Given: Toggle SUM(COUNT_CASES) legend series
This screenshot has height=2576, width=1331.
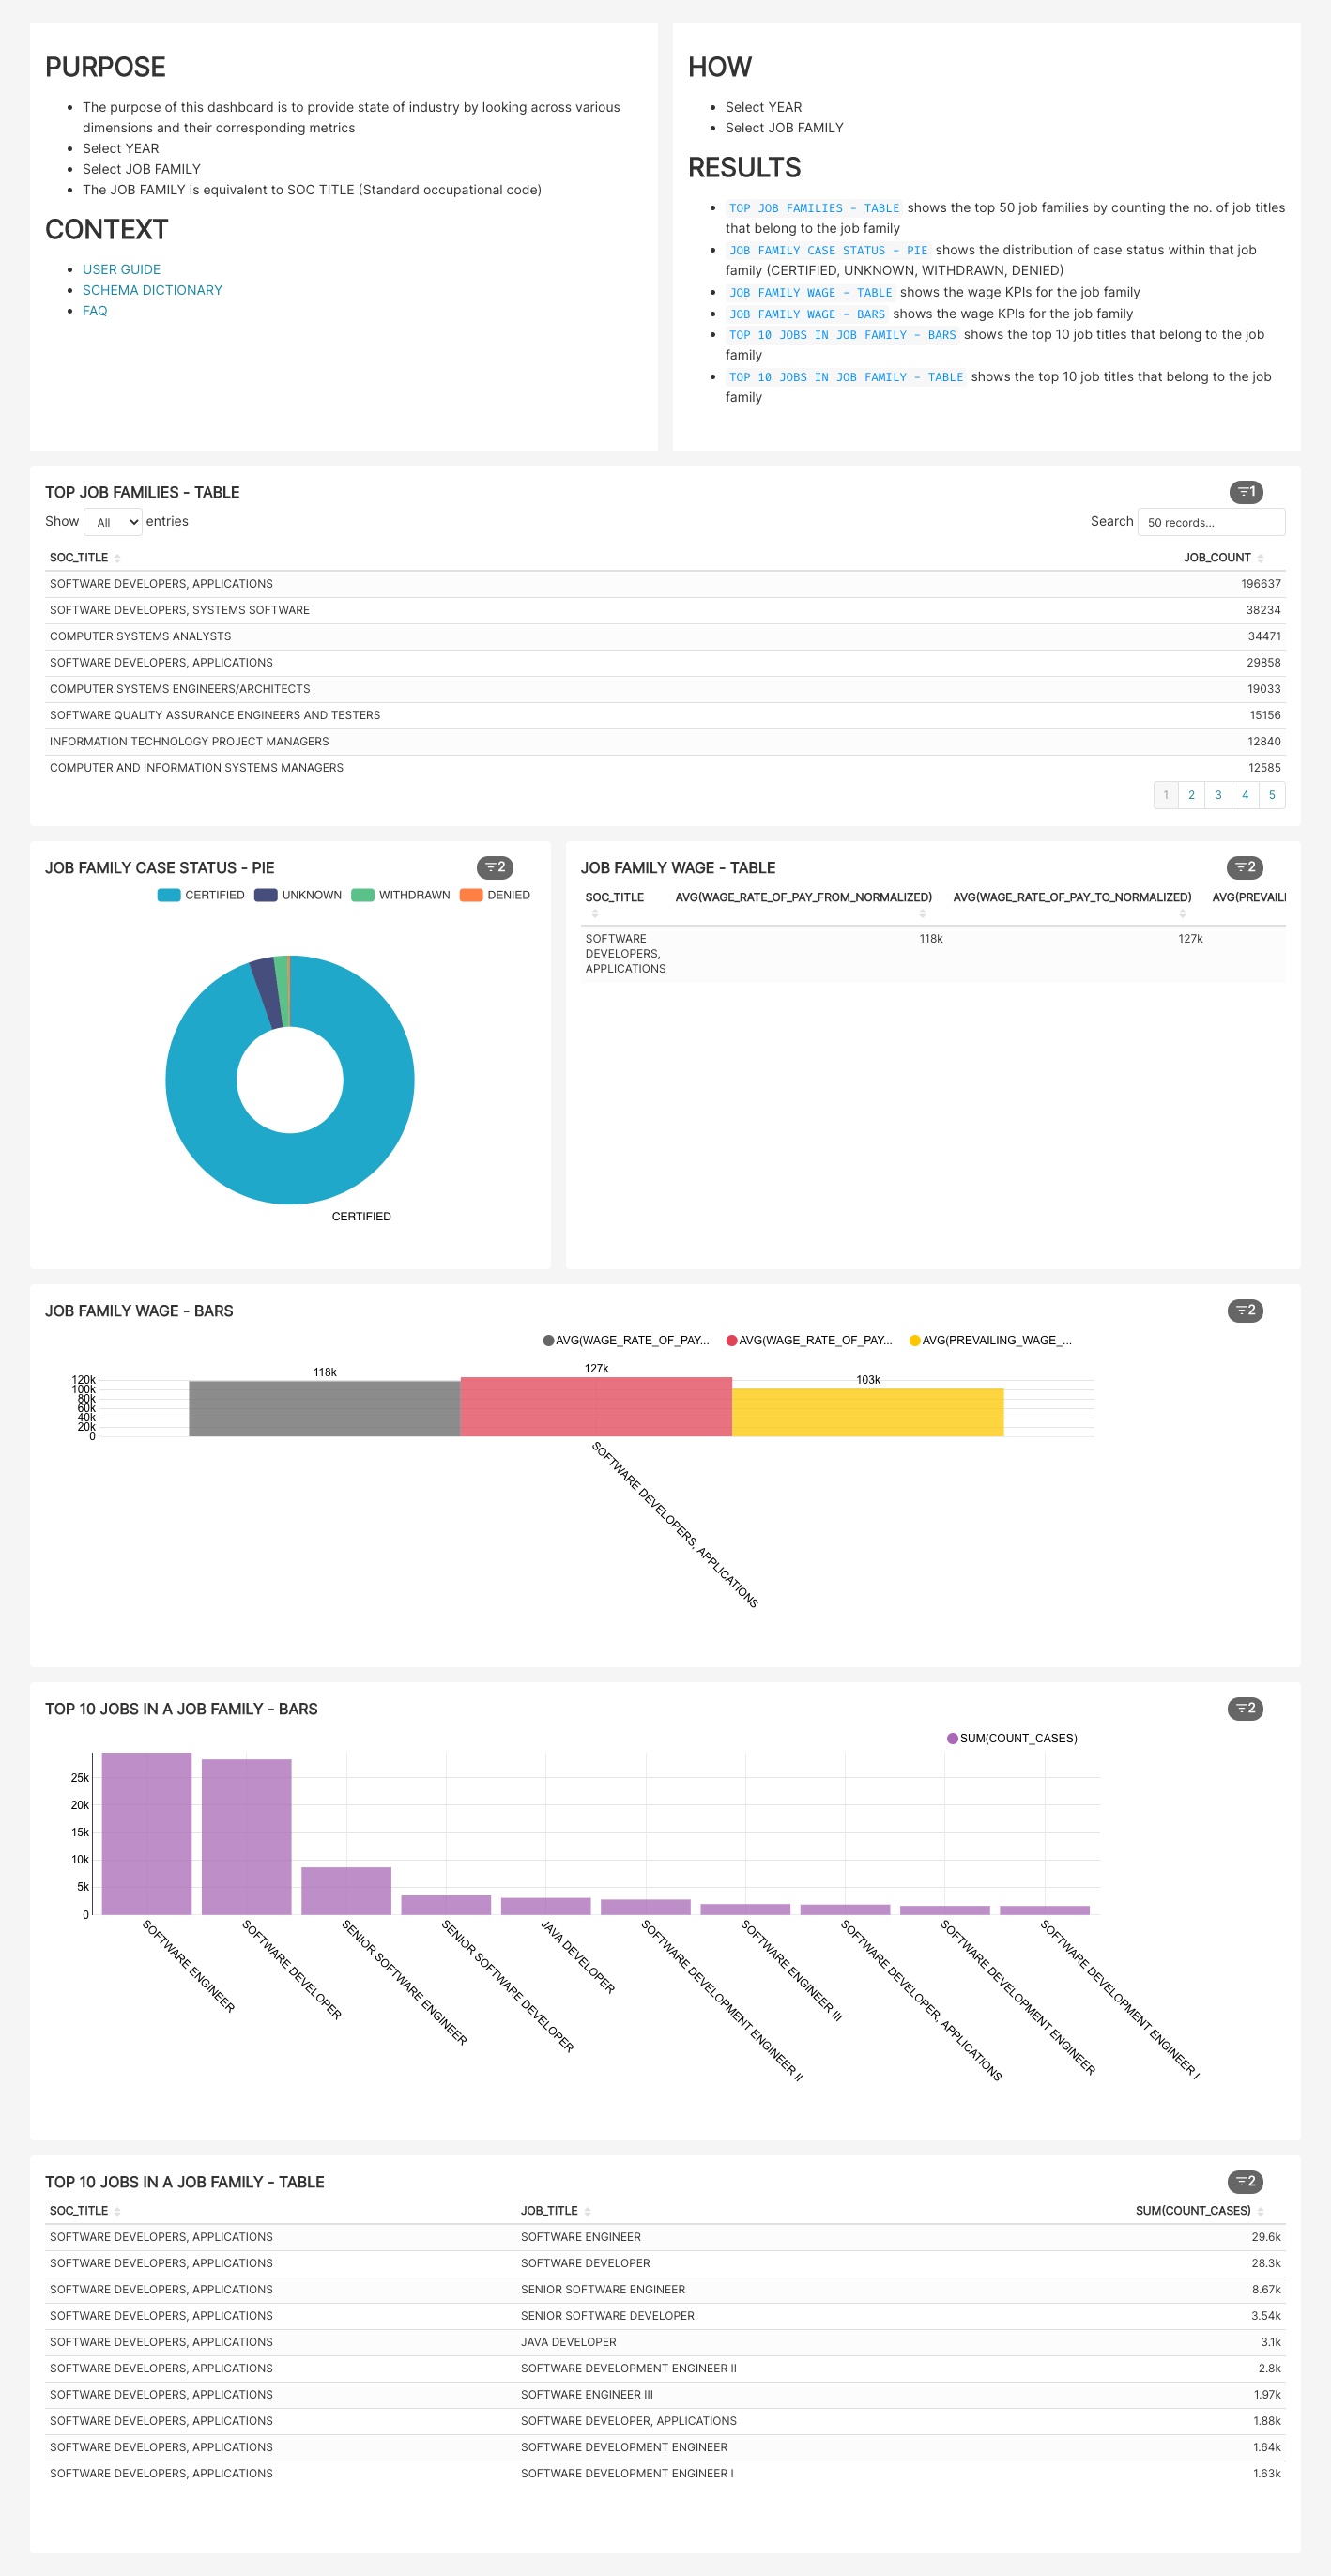Looking at the screenshot, I should 1012,1738.
